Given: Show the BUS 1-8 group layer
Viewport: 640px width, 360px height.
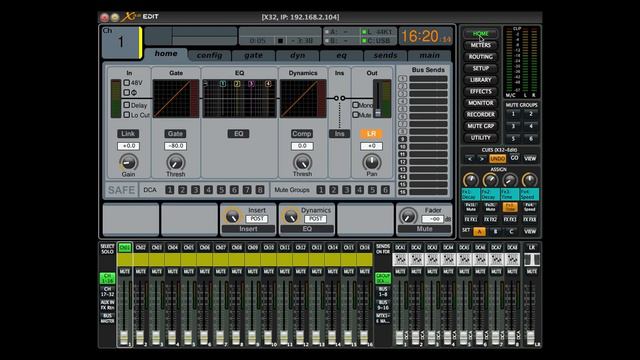Looking at the screenshot, I should click(383, 291).
